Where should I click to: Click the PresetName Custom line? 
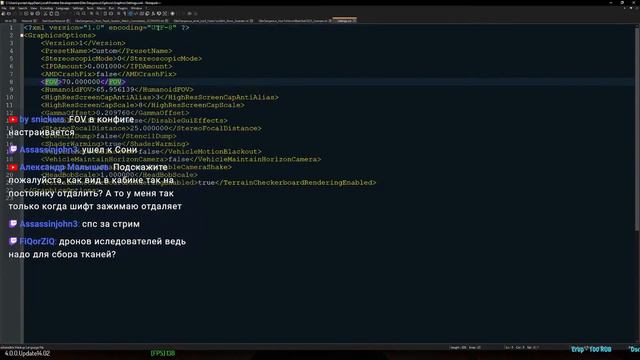coord(107,51)
